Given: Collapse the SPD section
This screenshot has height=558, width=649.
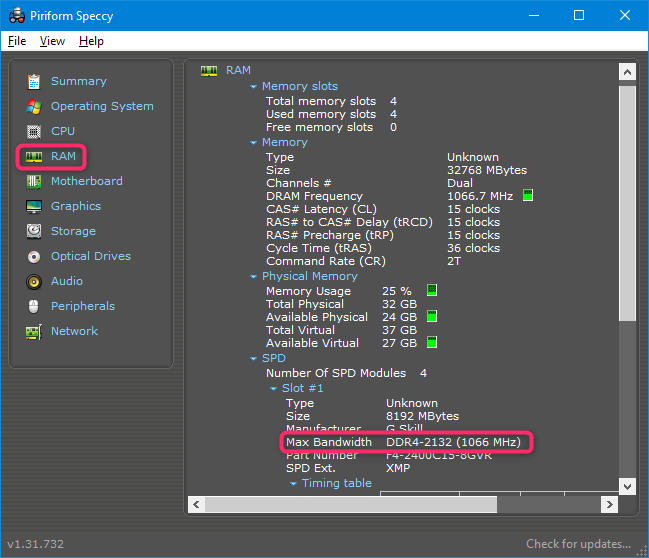Looking at the screenshot, I should (254, 359).
